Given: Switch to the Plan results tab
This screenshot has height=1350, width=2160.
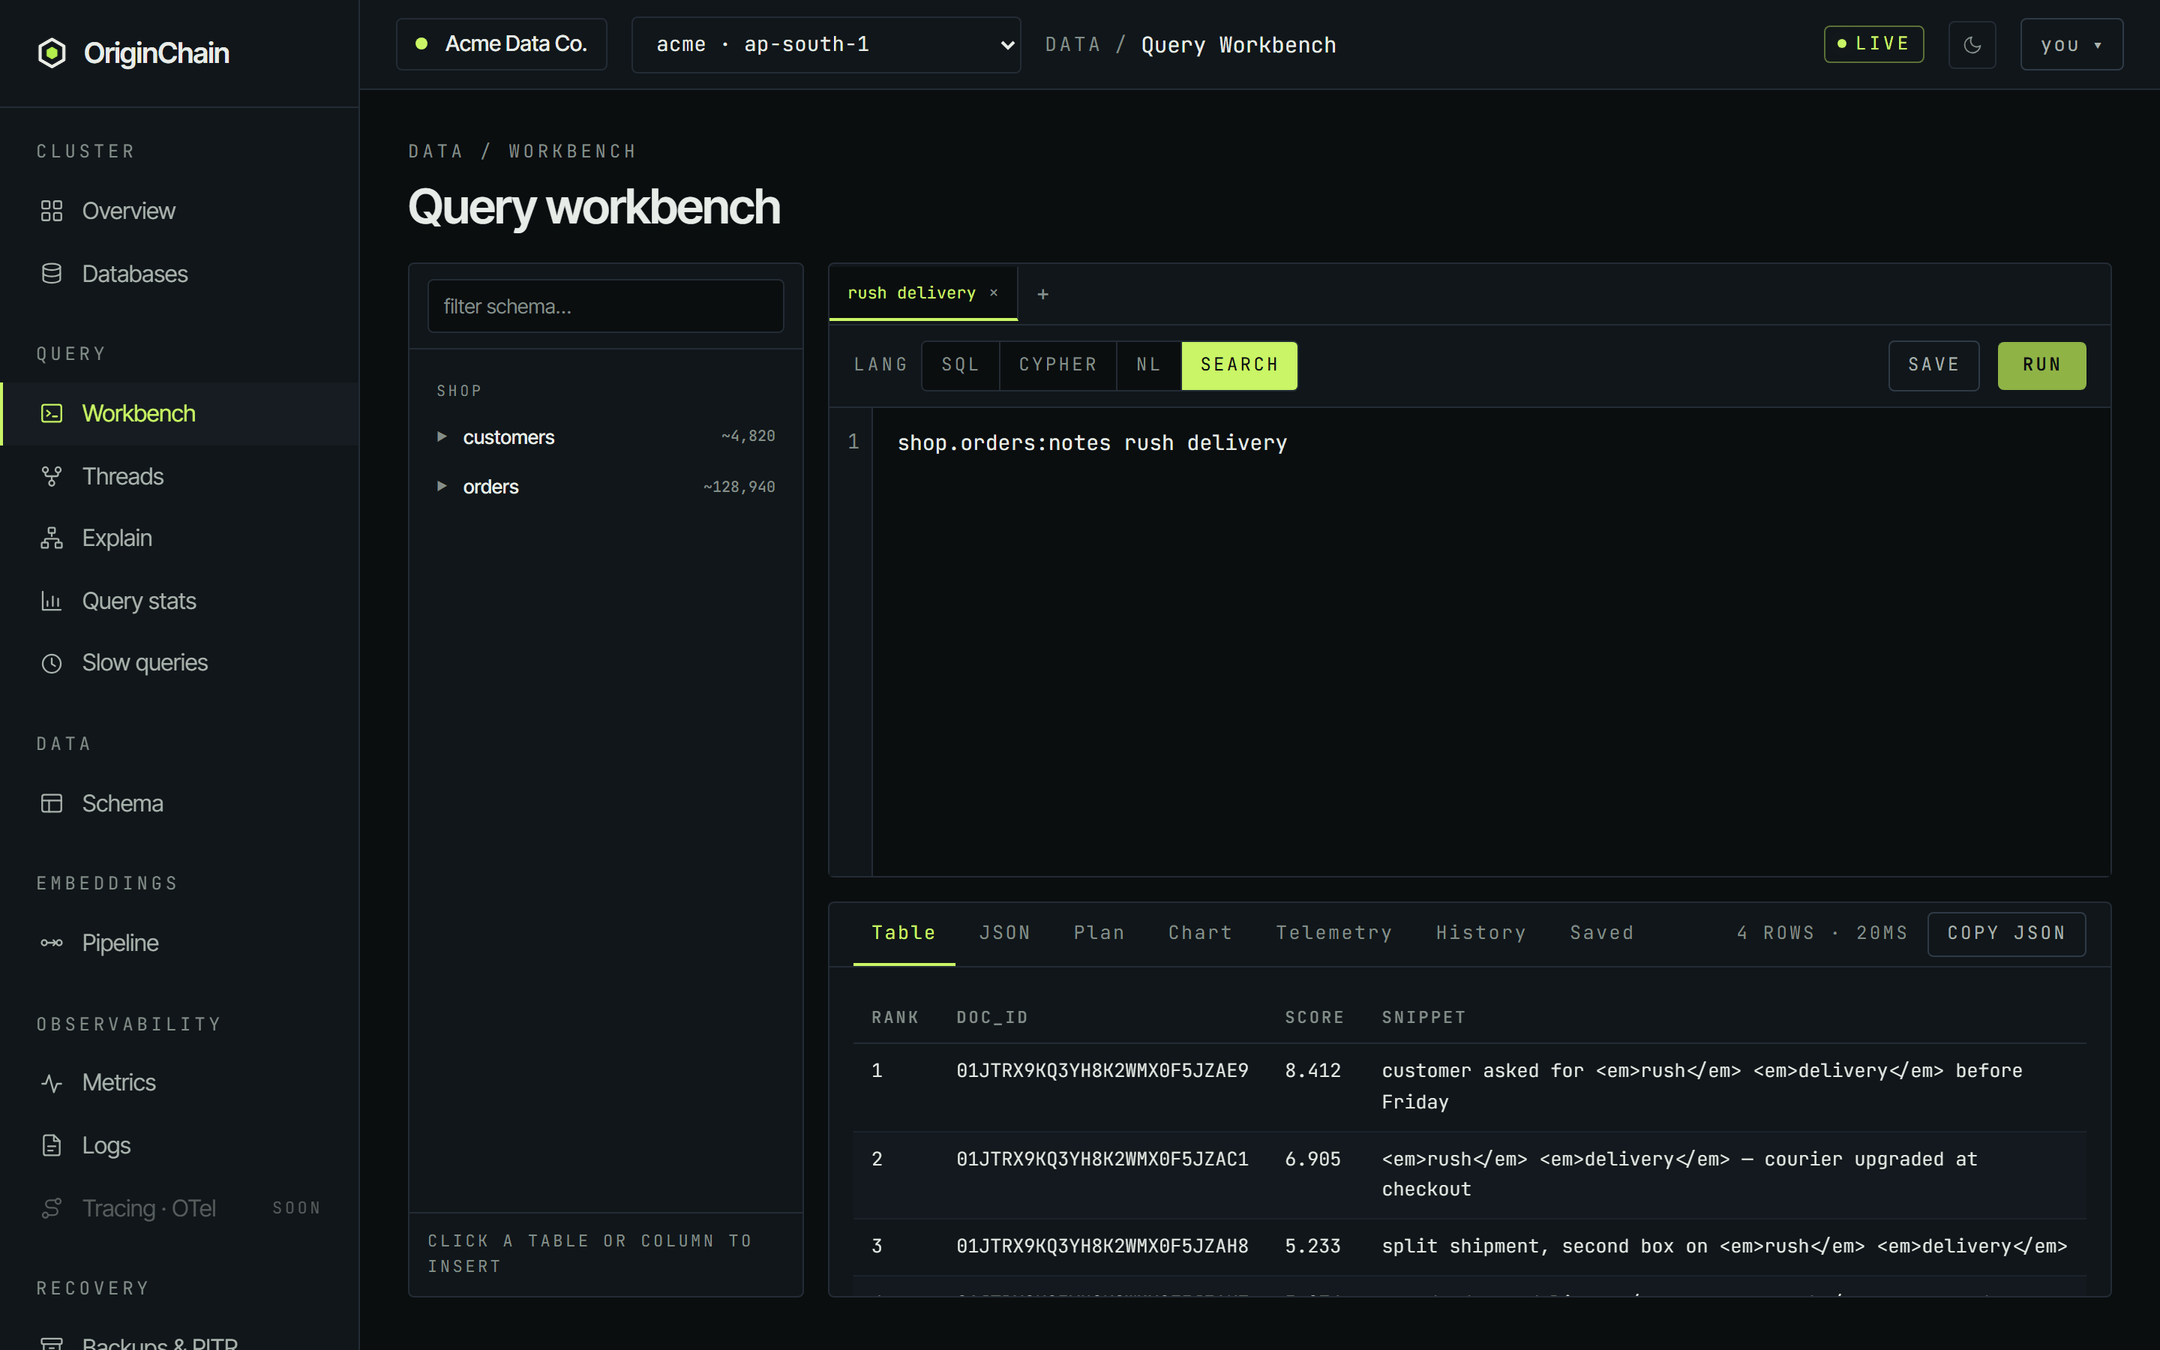Looking at the screenshot, I should click(1099, 933).
